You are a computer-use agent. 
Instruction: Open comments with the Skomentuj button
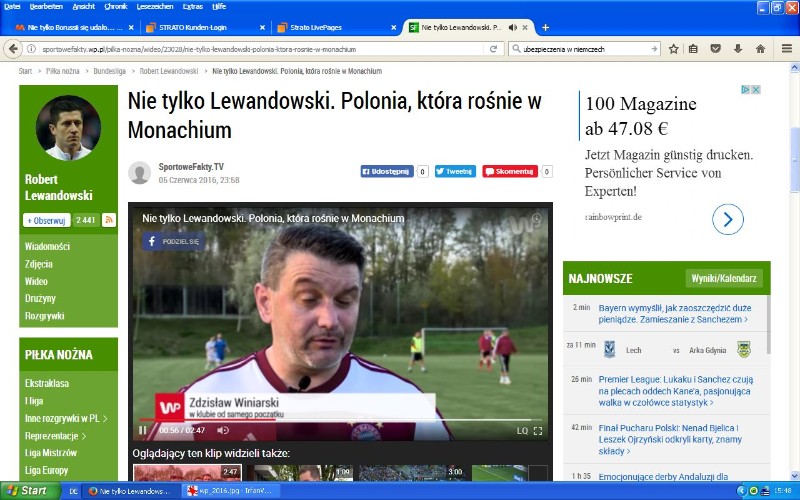(x=510, y=171)
